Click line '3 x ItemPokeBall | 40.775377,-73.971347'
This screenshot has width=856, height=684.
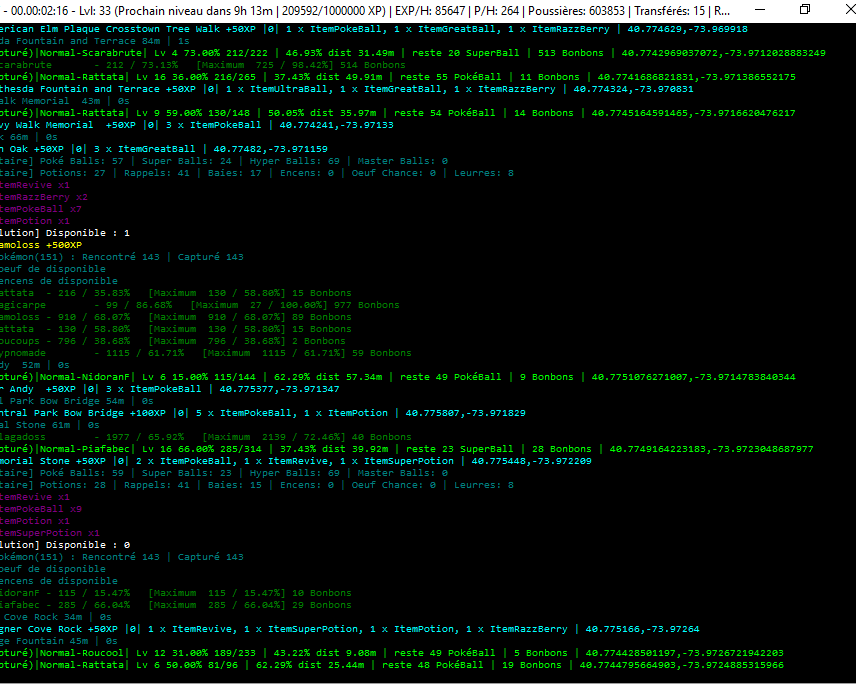point(170,389)
